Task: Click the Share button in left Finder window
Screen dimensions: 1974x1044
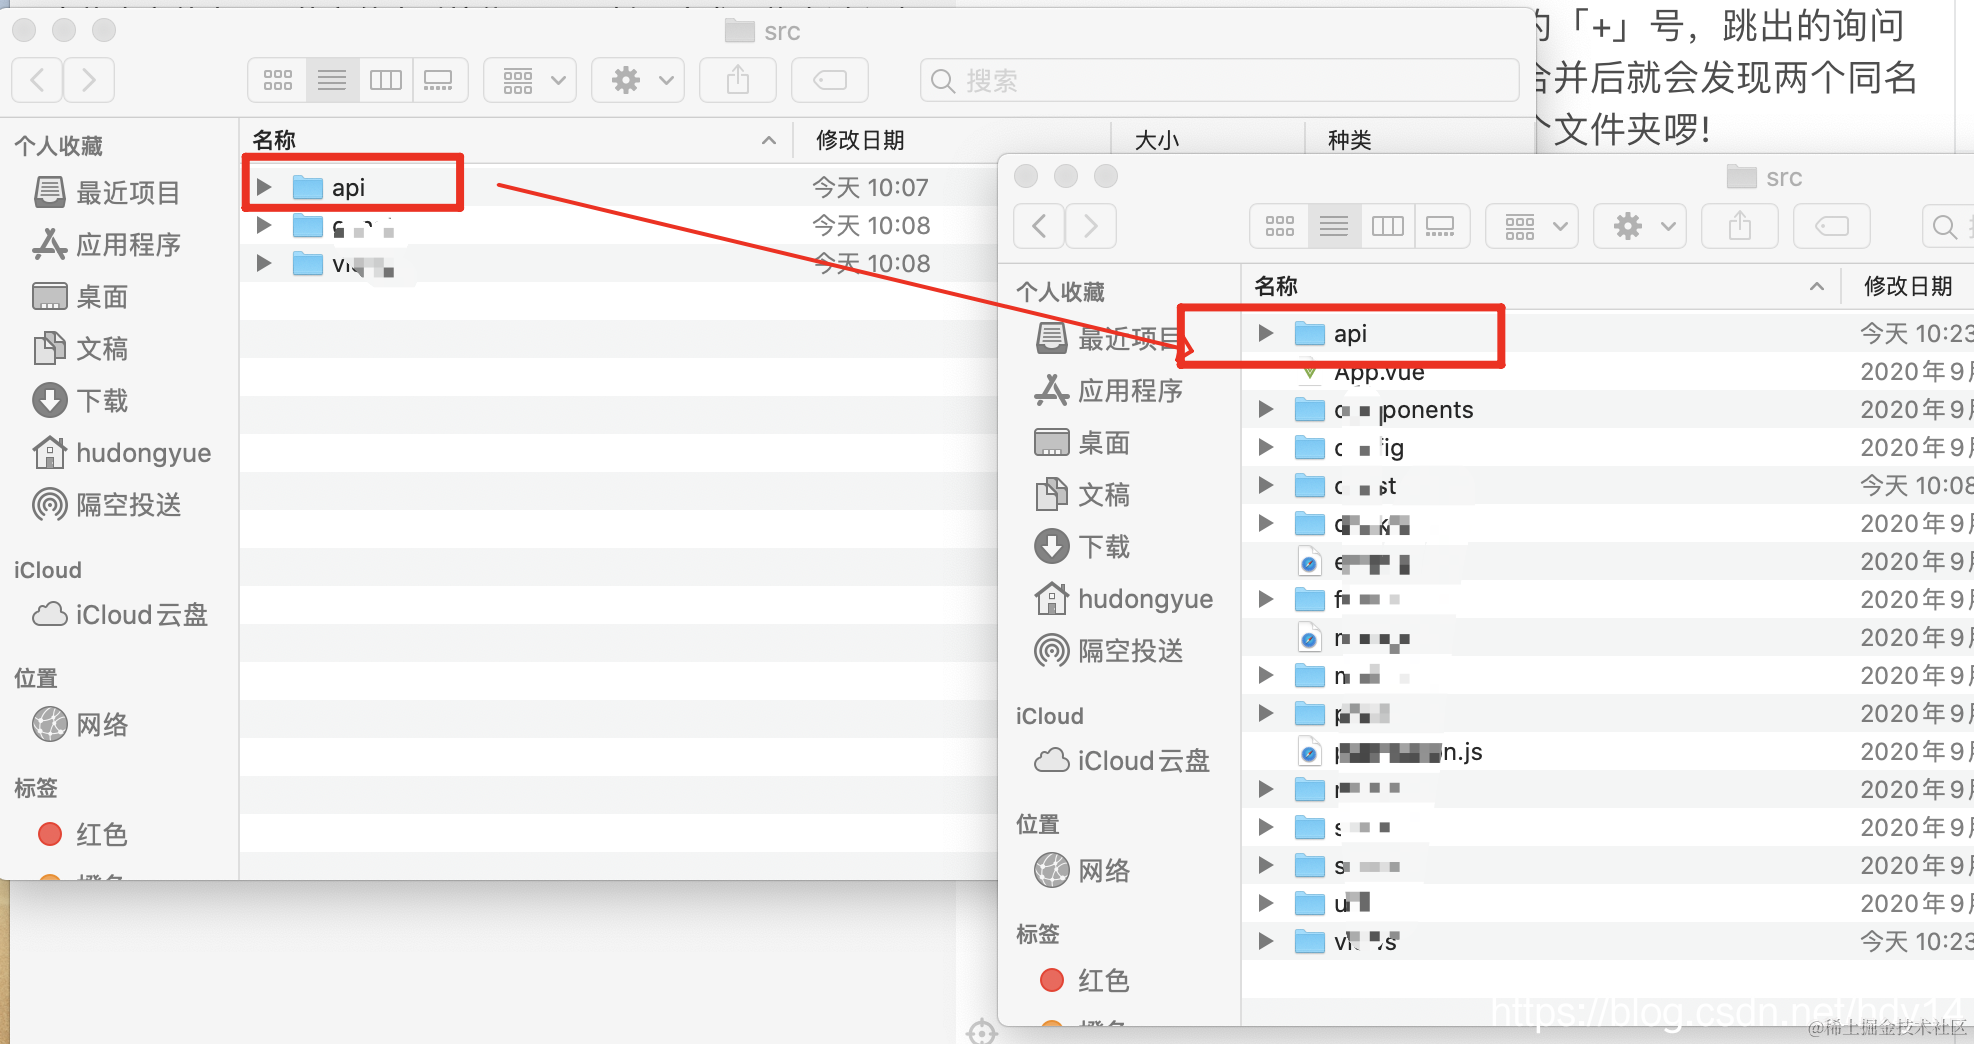Action: pos(738,80)
